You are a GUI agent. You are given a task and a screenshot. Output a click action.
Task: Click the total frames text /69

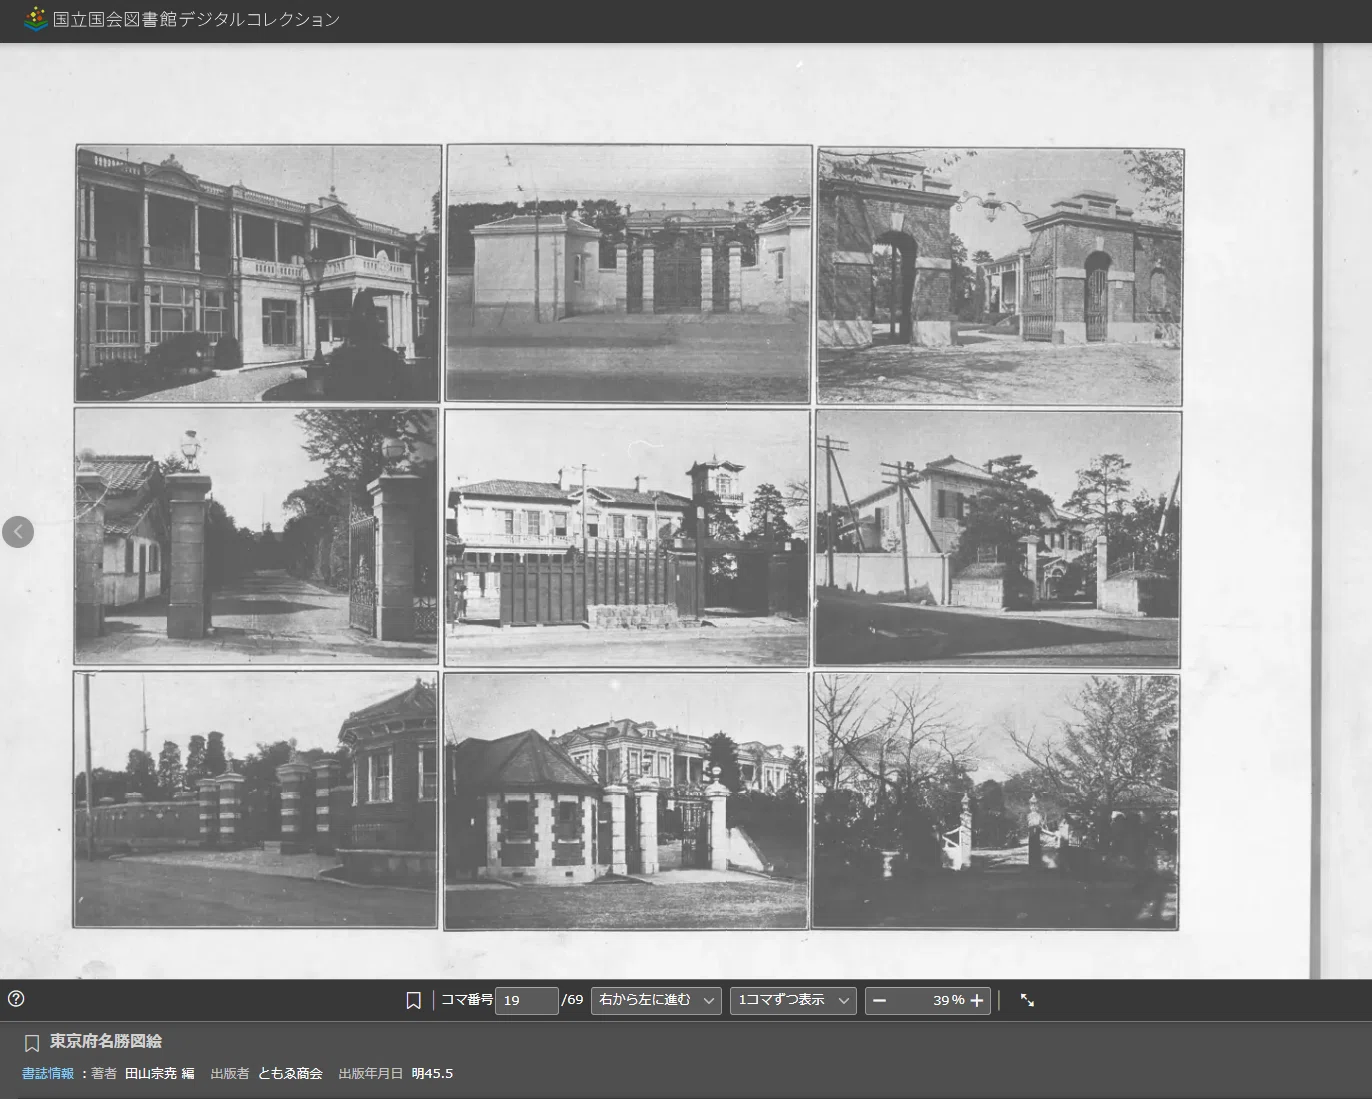572,1000
